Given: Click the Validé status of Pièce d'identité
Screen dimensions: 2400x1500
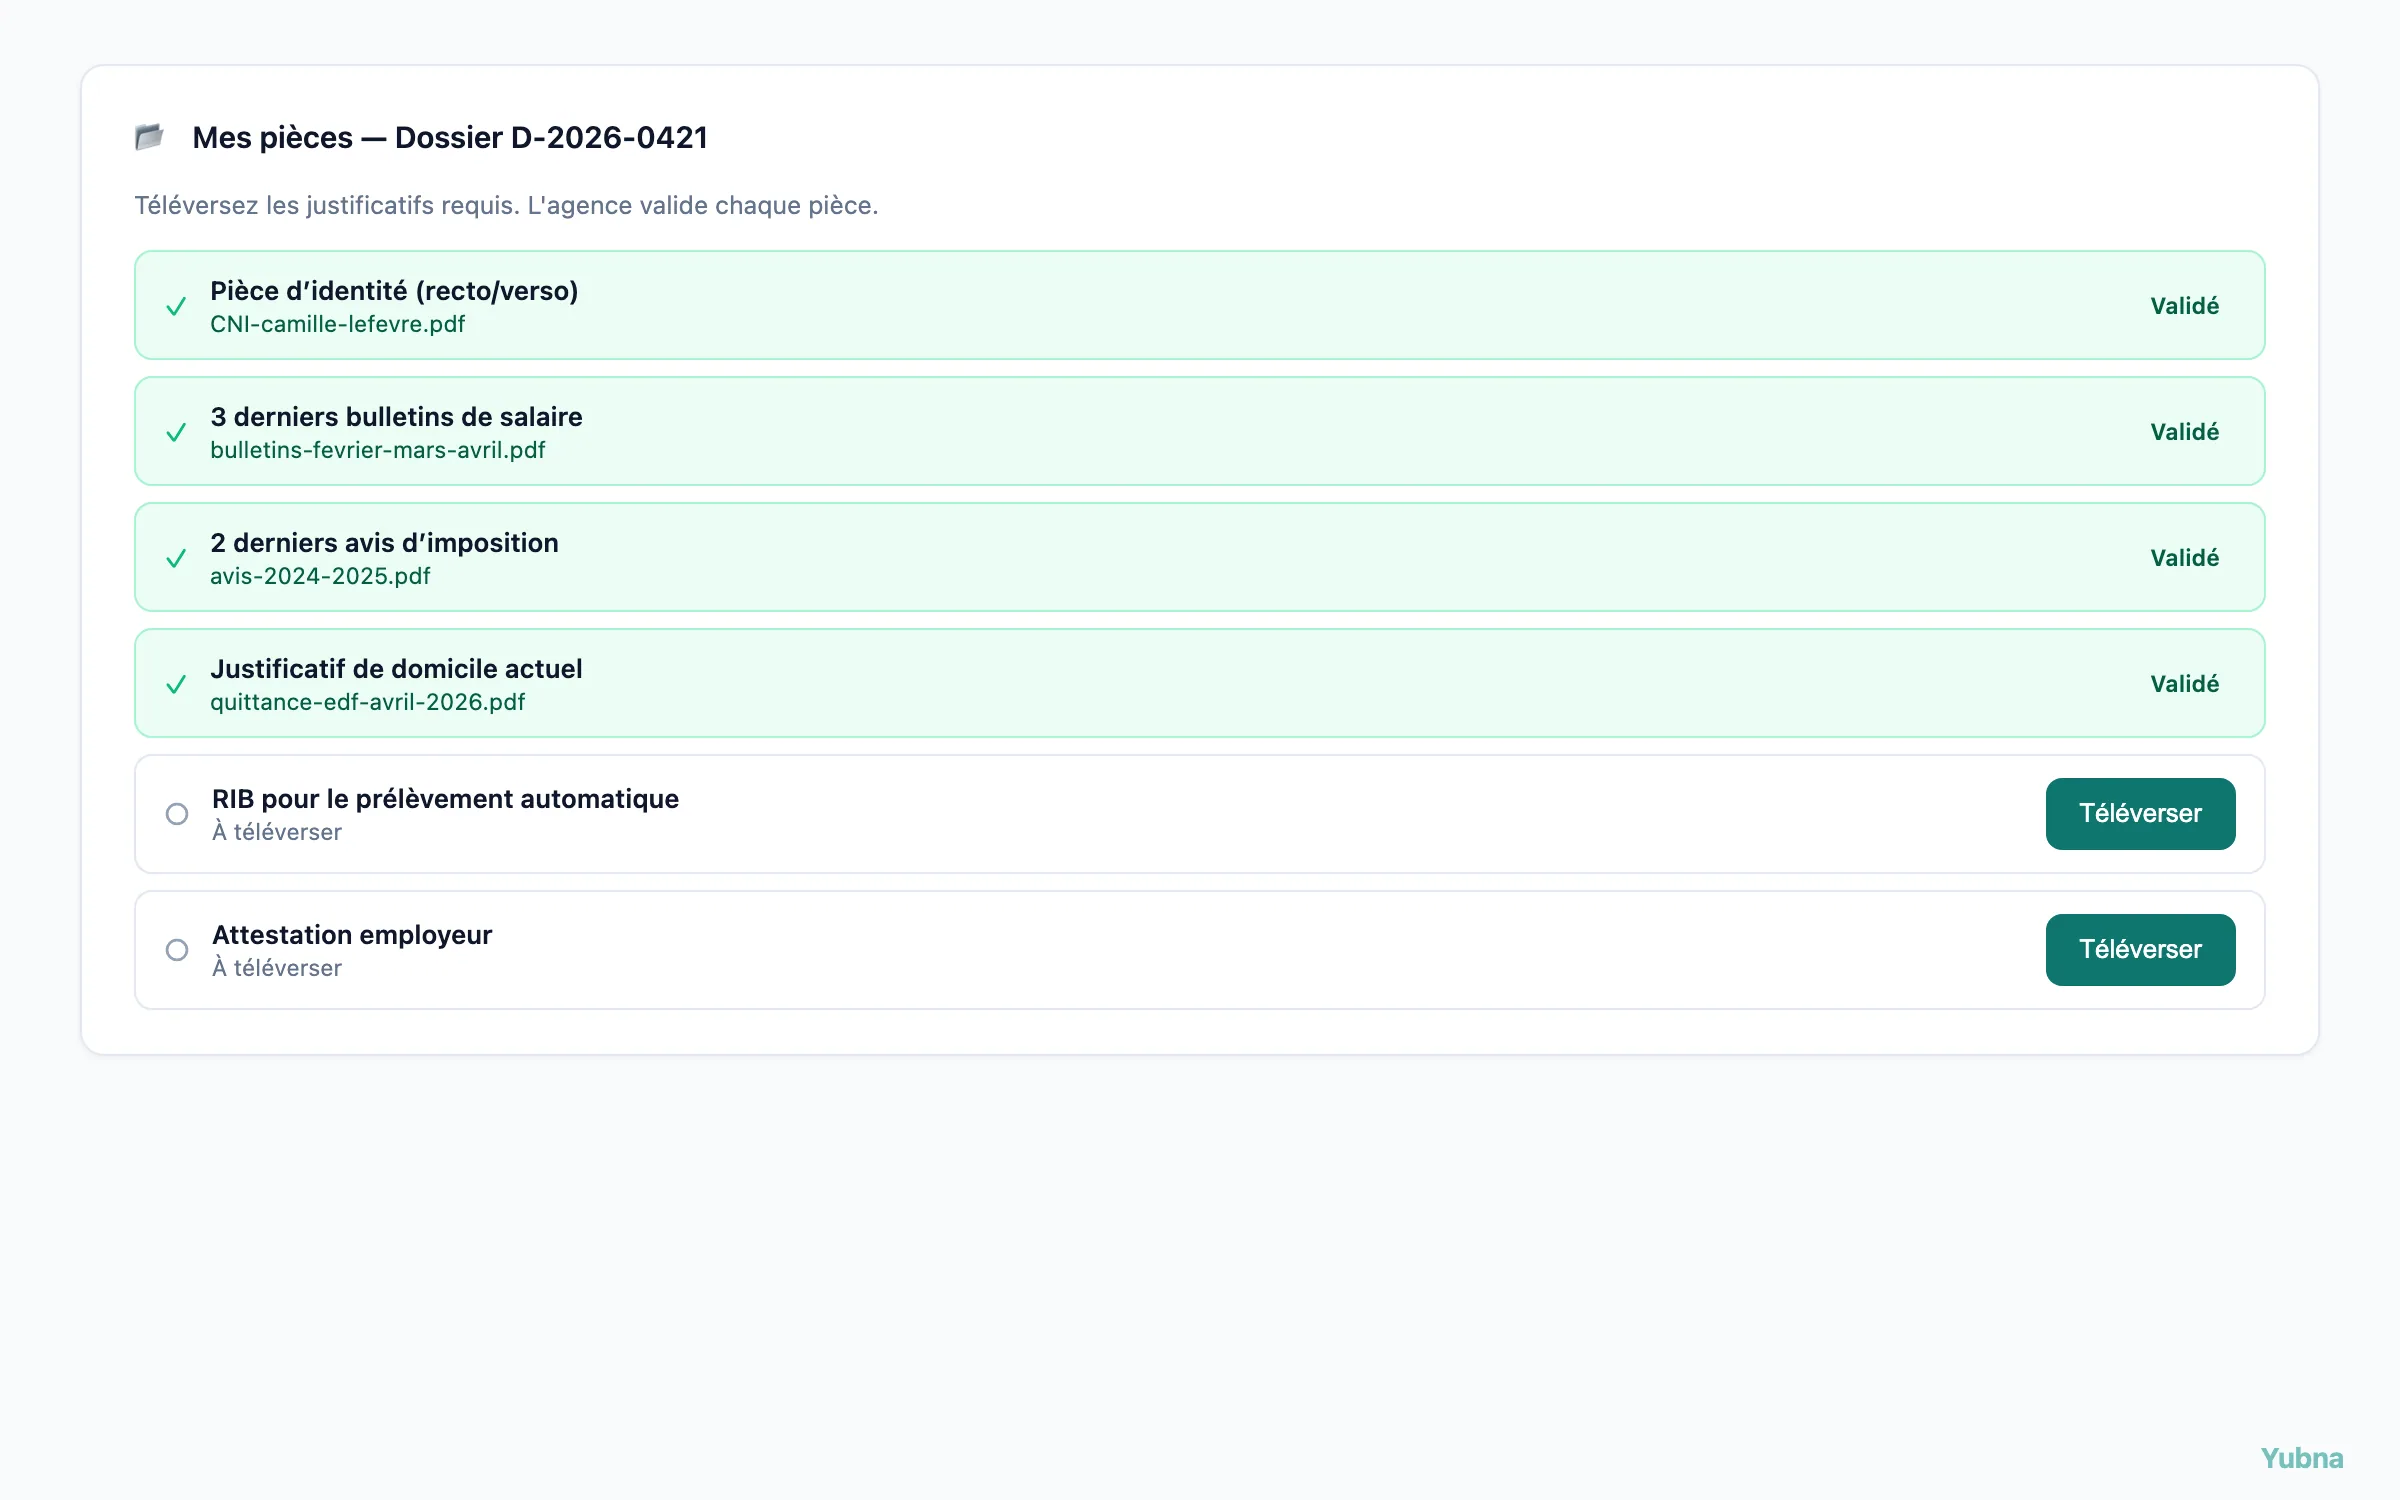Looking at the screenshot, I should coord(2185,306).
